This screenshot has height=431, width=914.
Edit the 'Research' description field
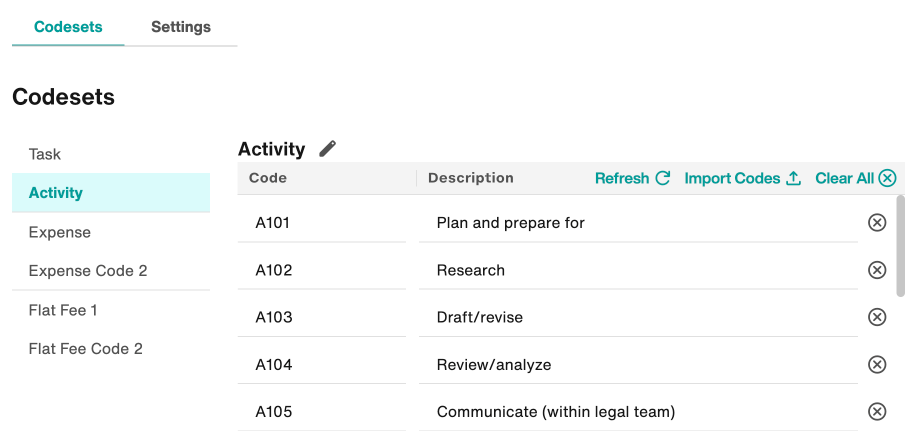(x=638, y=270)
